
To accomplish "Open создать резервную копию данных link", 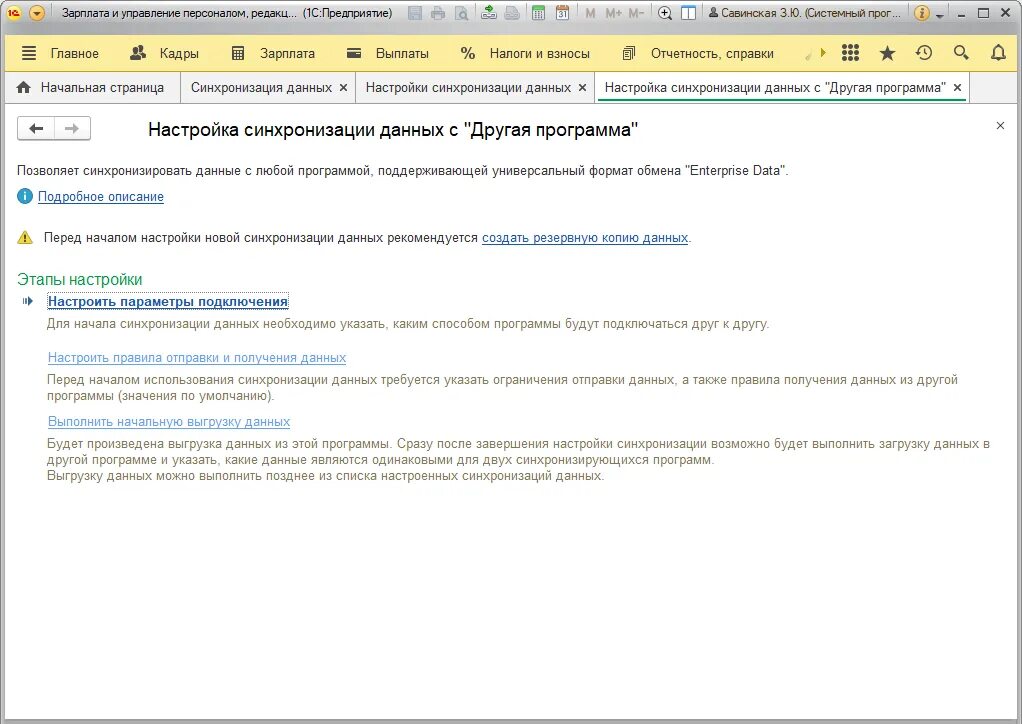I will (x=585, y=238).
